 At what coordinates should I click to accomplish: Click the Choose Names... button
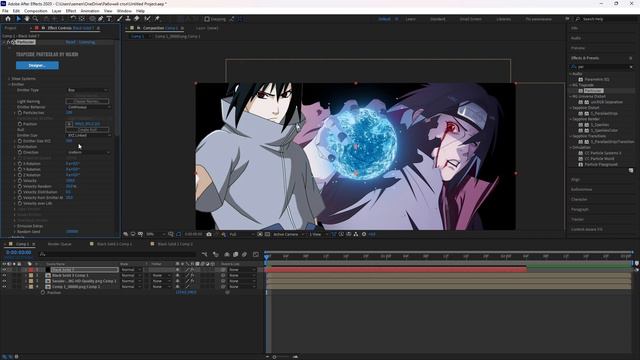[87, 101]
